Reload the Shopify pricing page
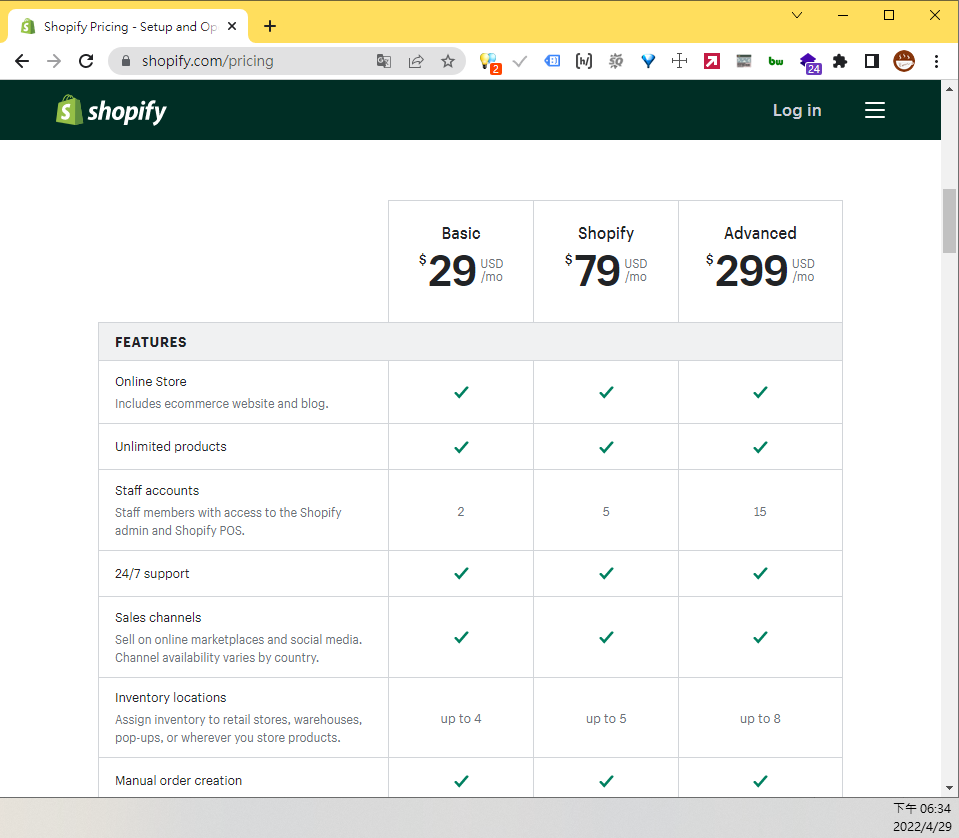This screenshot has height=838, width=959. [x=86, y=61]
